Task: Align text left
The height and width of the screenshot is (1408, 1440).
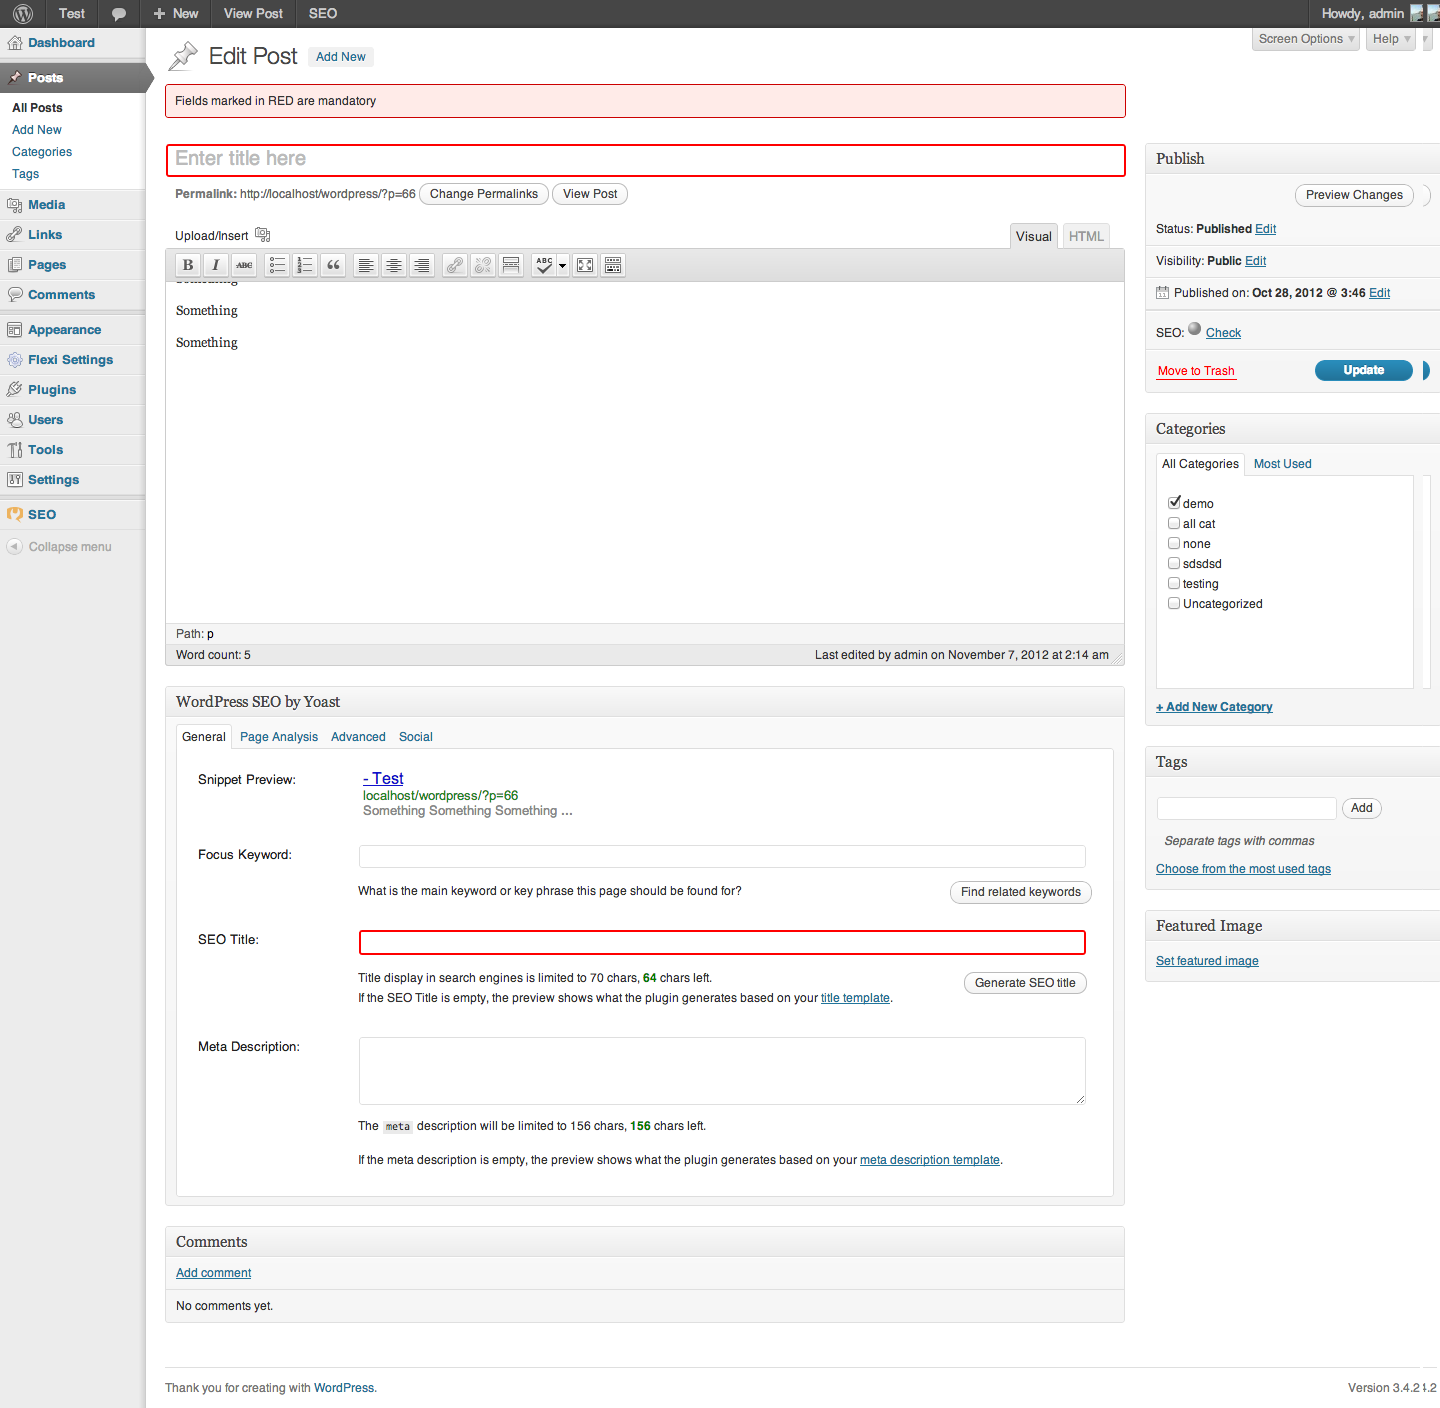Action: pyautogui.click(x=366, y=265)
